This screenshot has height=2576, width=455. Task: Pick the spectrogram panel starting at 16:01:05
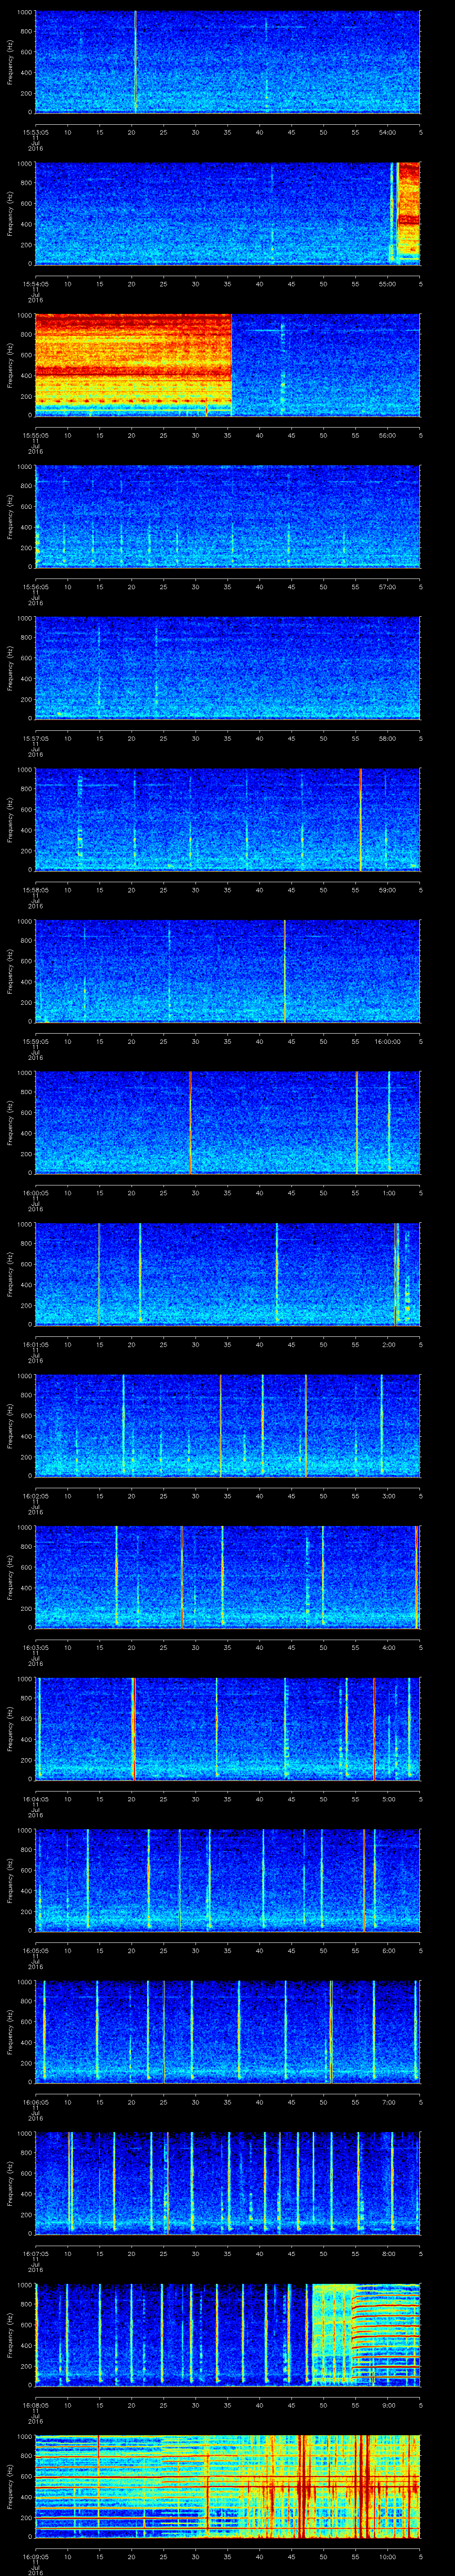click(x=227, y=1274)
